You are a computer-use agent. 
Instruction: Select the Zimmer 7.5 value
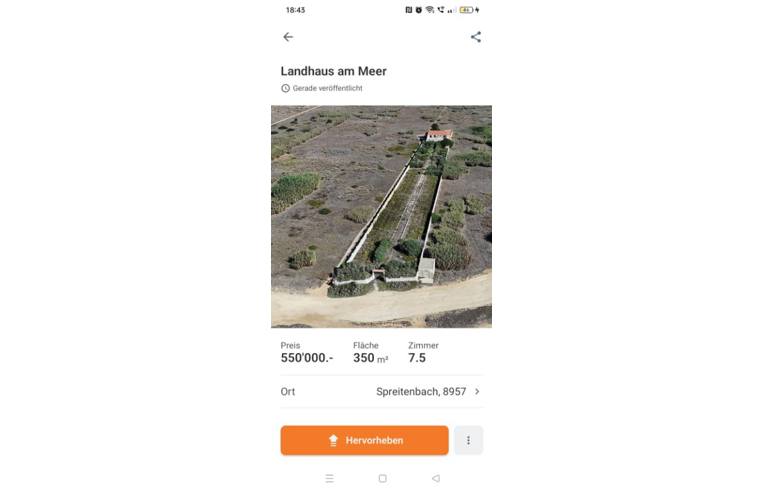pyautogui.click(x=417, y=358)
